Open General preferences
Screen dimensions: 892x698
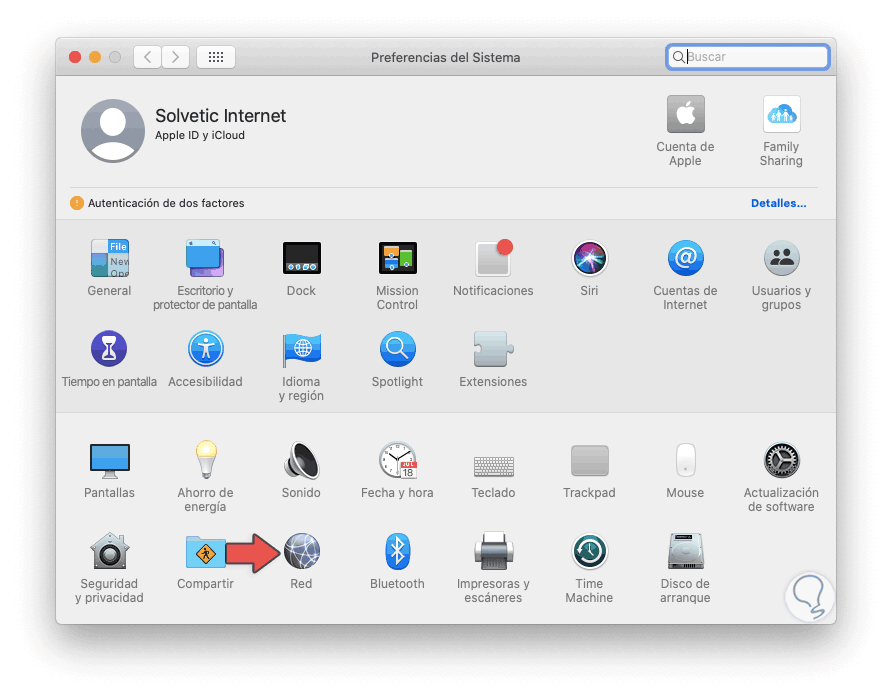tap(110, 258)
